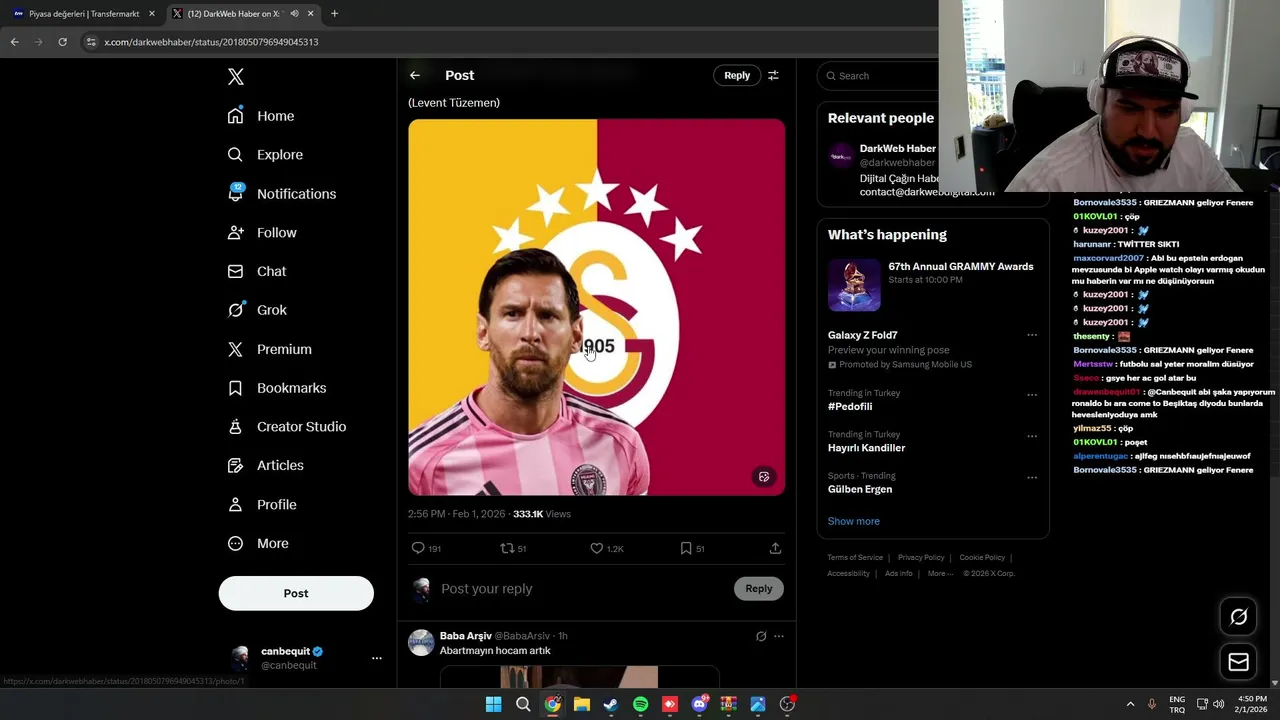
Task: Open Grok in X sidebar
Action: (257, 310)
